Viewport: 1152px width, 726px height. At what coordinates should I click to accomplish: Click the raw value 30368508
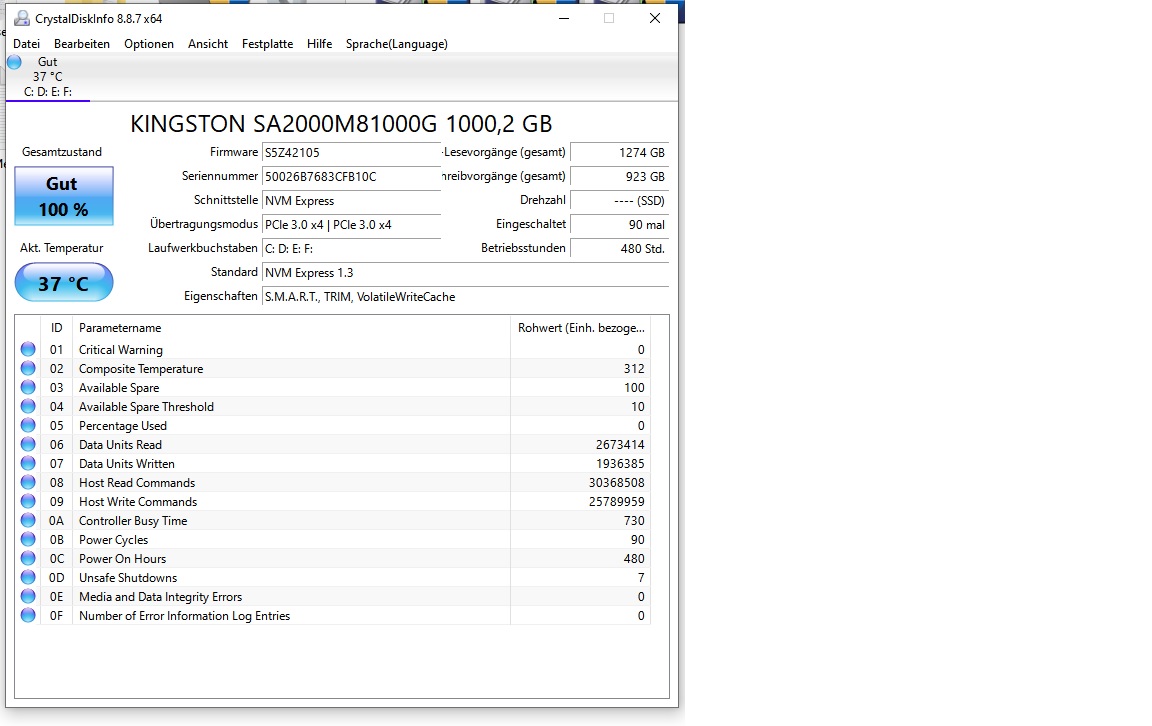[x=616, y=483]
